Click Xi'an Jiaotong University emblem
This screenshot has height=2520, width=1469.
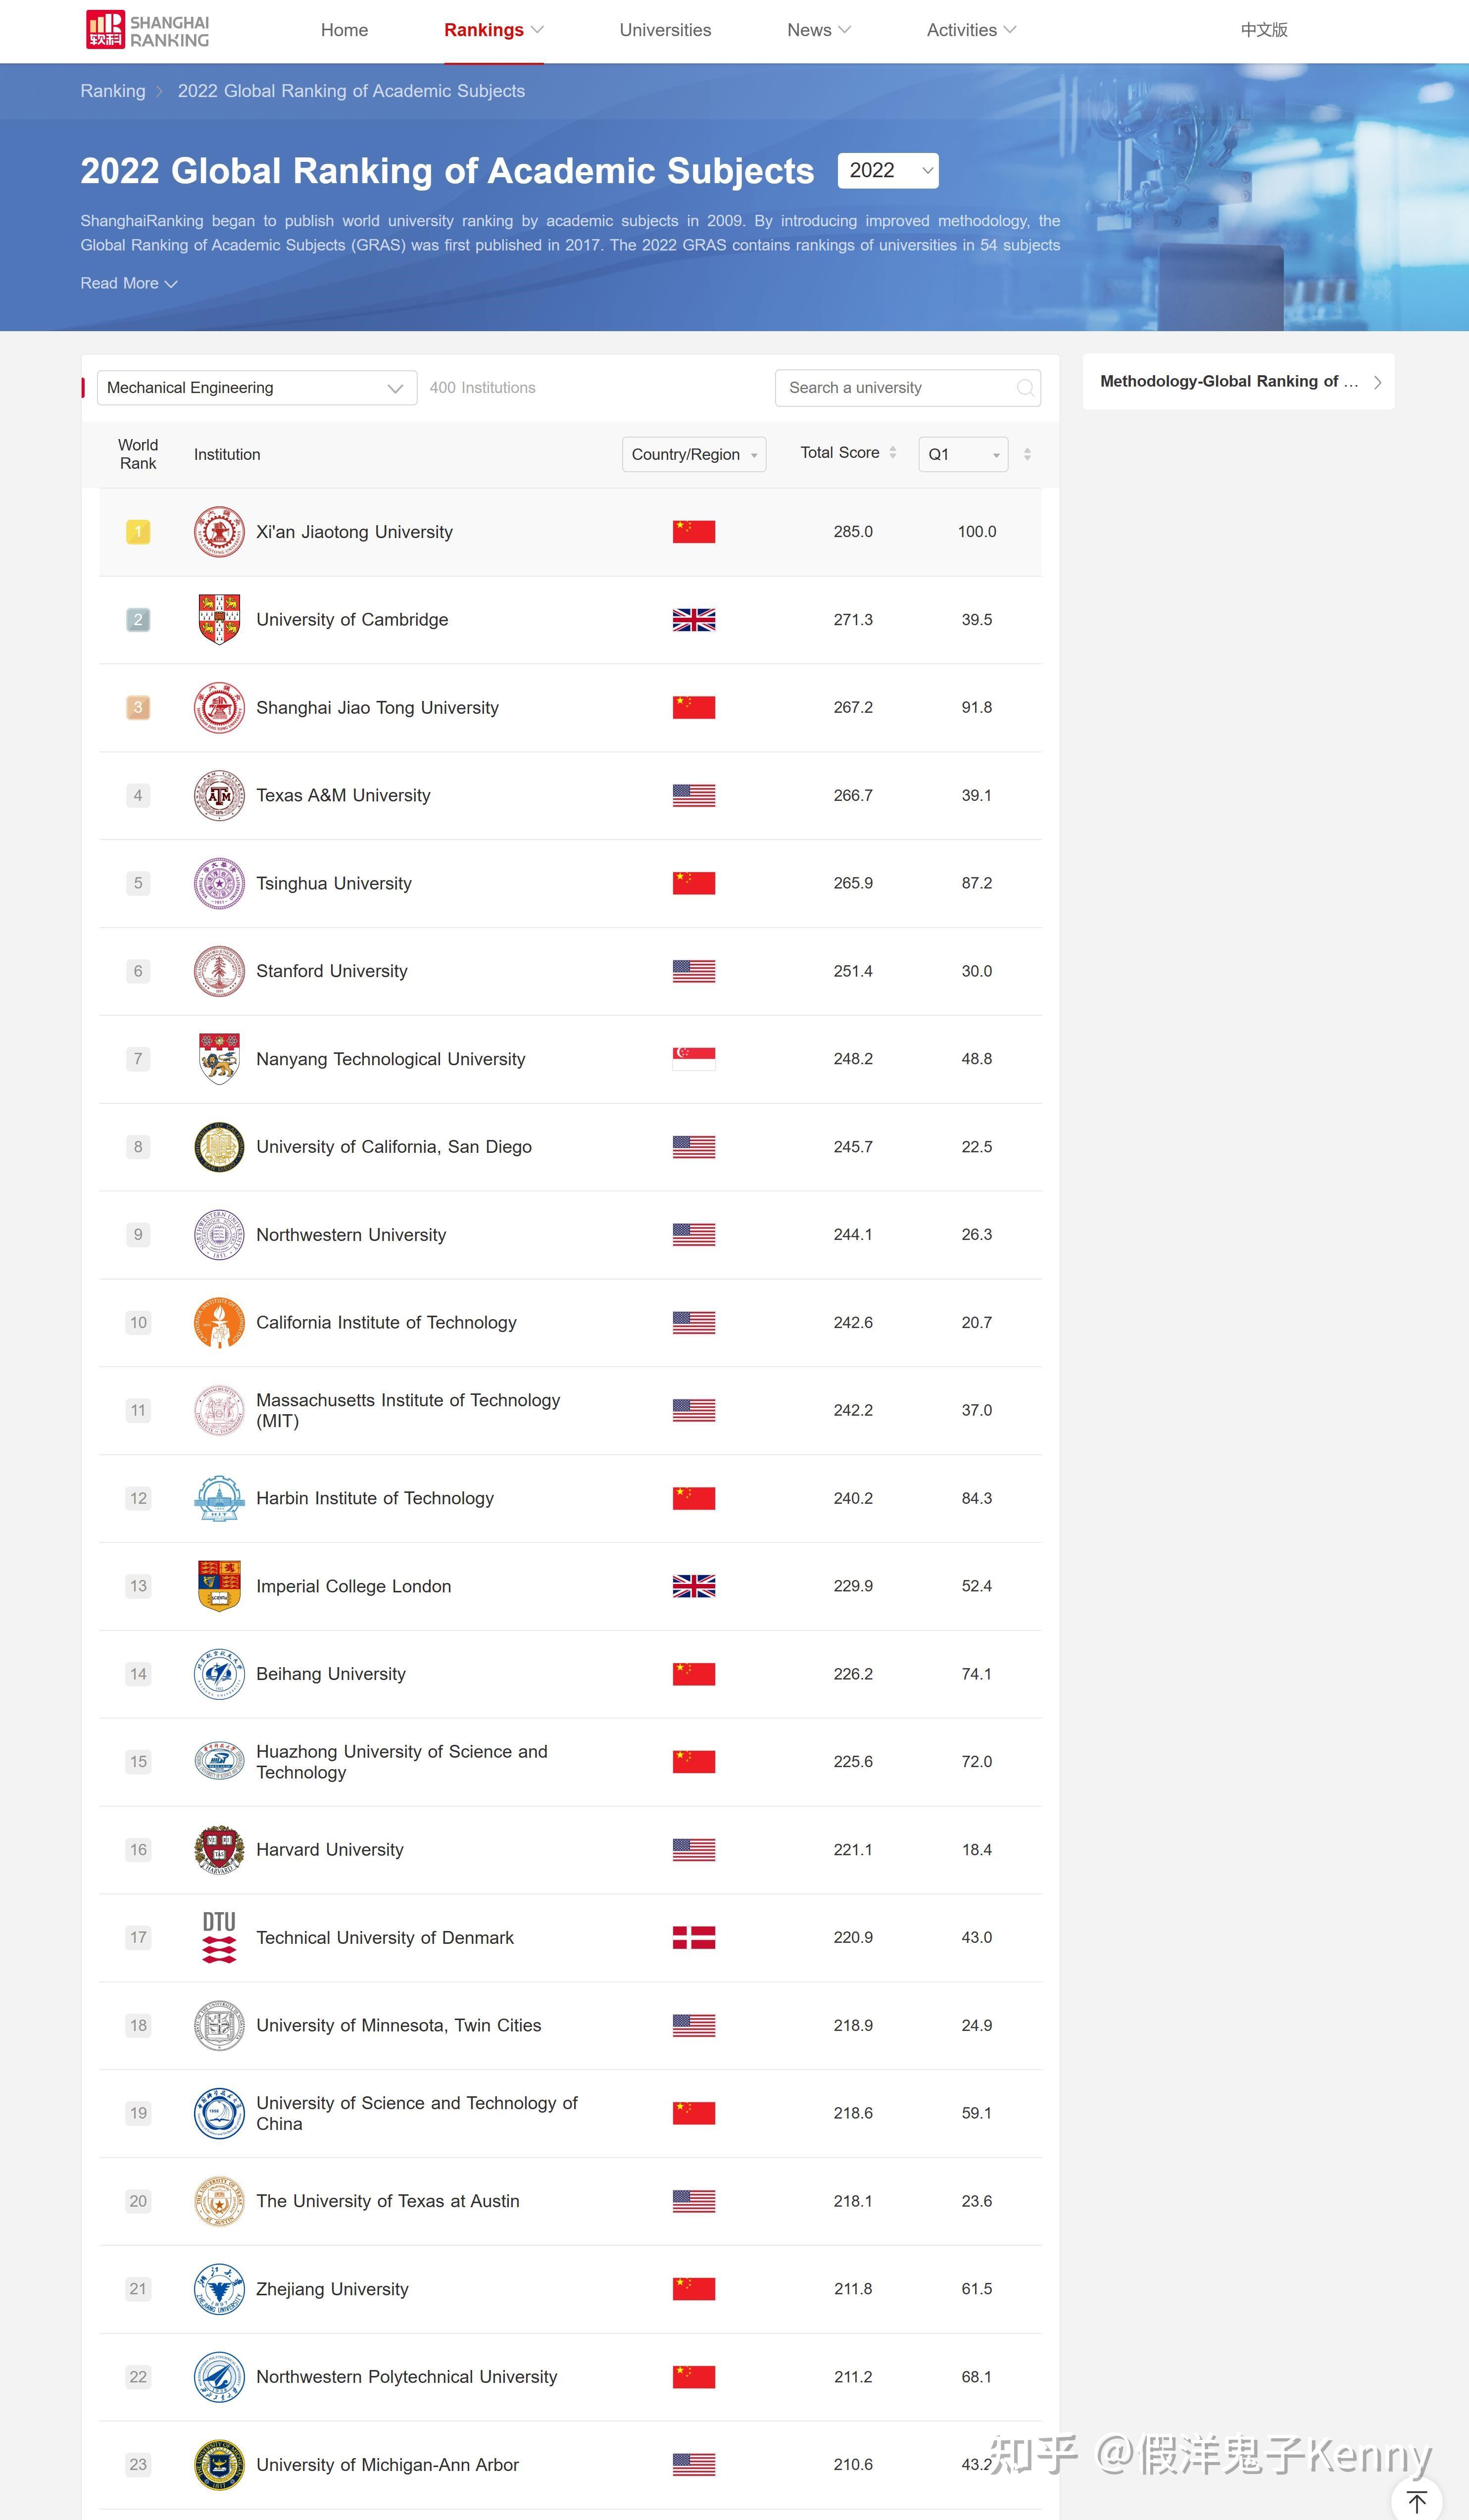click(219, 532)
